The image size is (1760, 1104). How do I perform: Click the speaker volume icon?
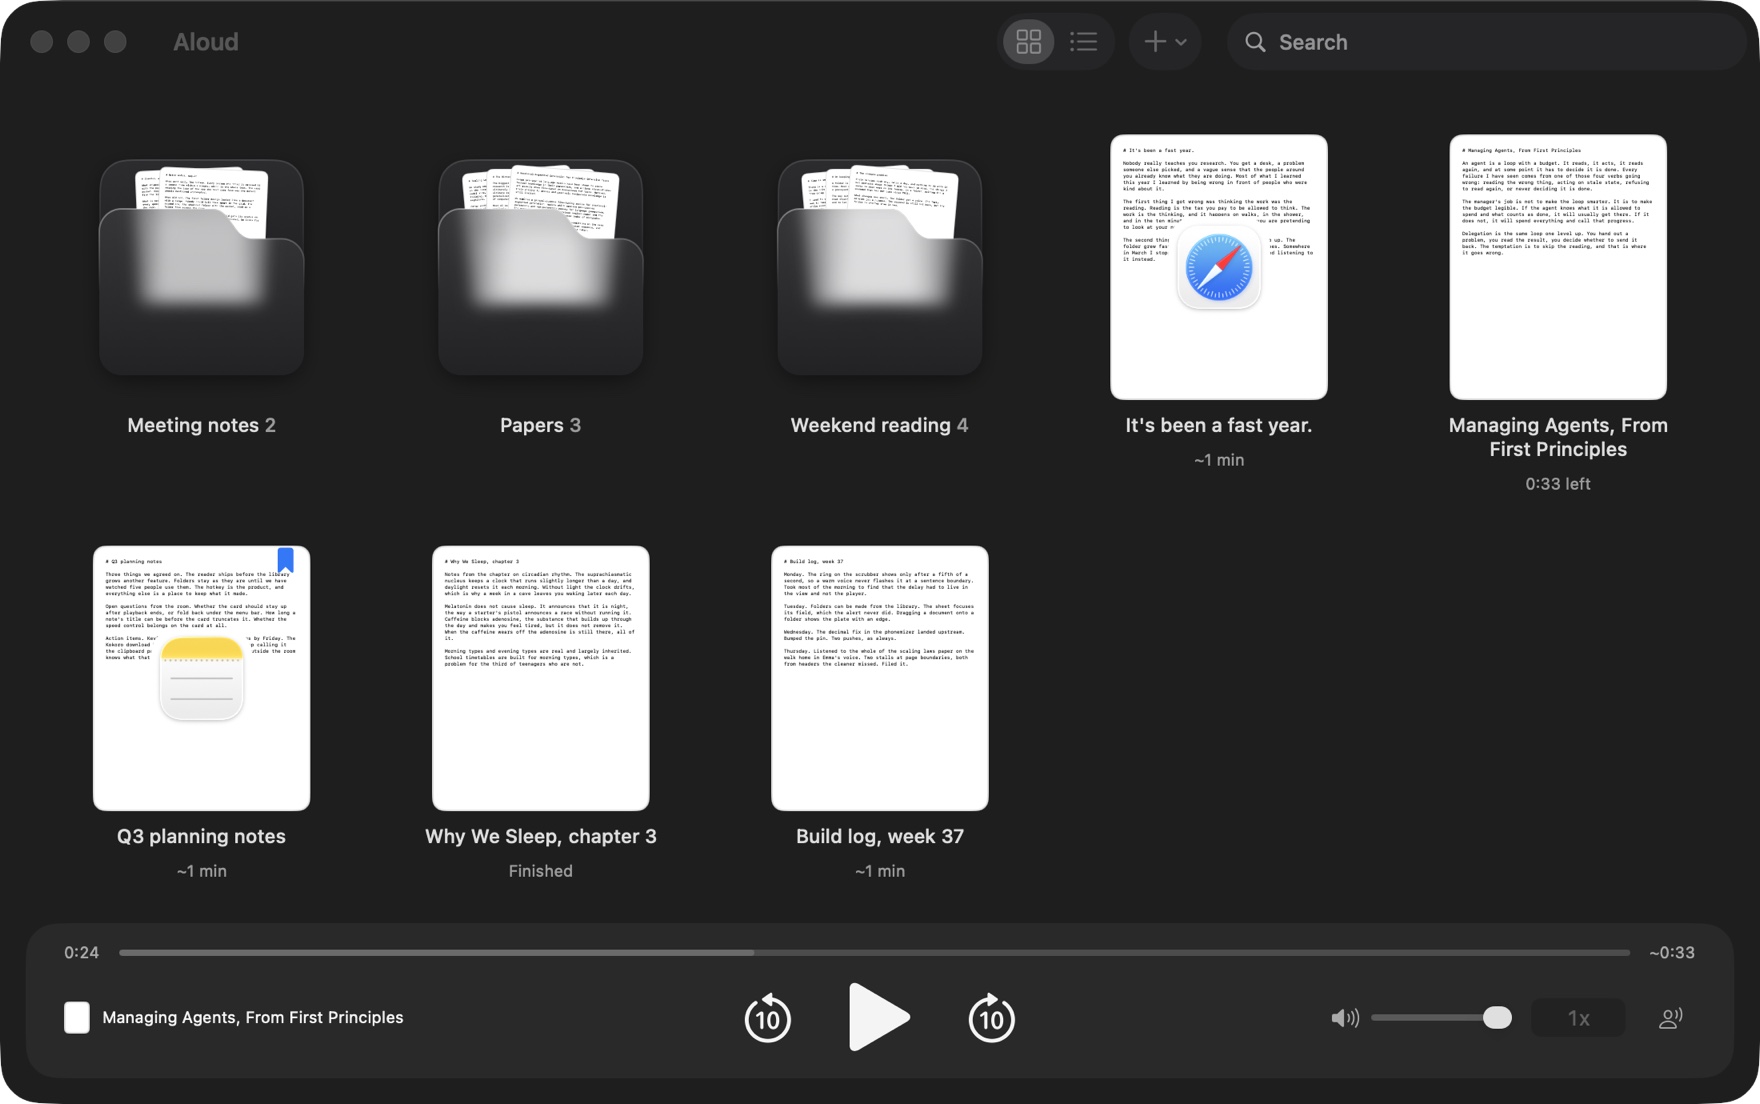[1344, 1018]
